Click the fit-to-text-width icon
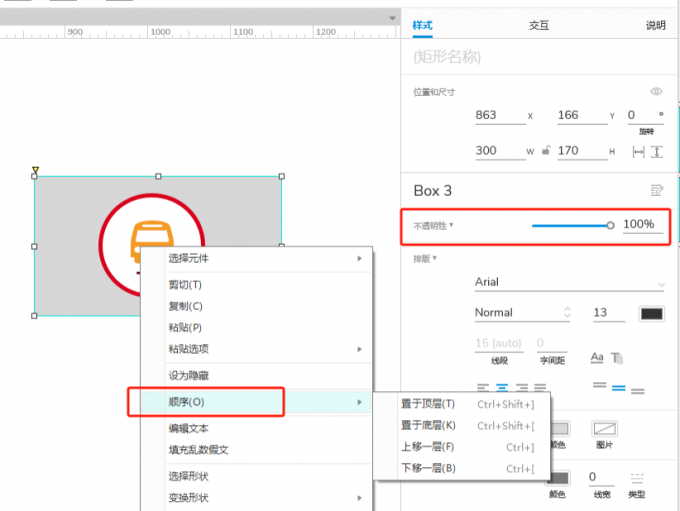This screenshot has width=680, height=511. coord(638,152)
